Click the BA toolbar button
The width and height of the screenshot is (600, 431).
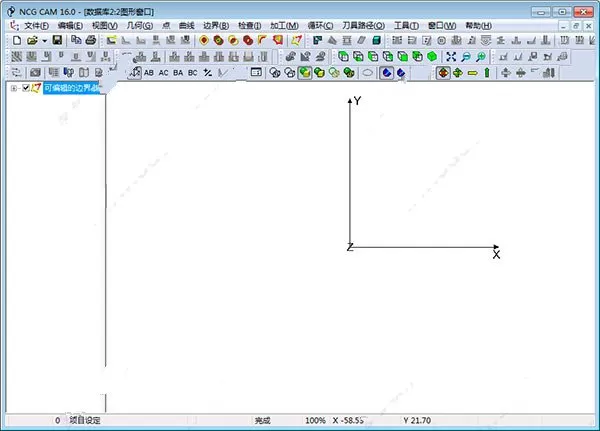pos(178,73)
